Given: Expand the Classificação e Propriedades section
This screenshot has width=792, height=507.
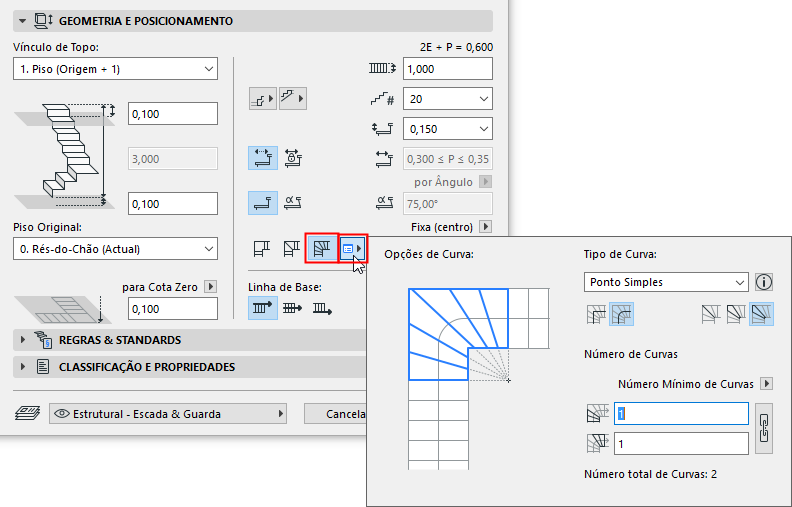Looking at the screenshot, I should pyautogui.click(x=24, y=367).
